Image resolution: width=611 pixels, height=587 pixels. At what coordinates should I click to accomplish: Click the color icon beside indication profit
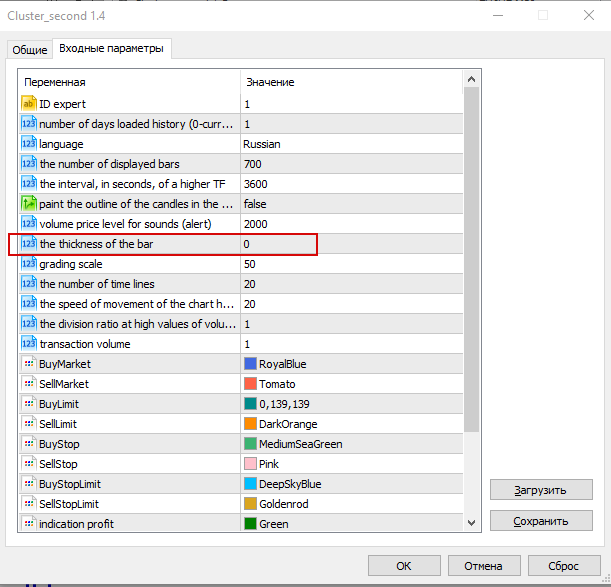[28, 524]
